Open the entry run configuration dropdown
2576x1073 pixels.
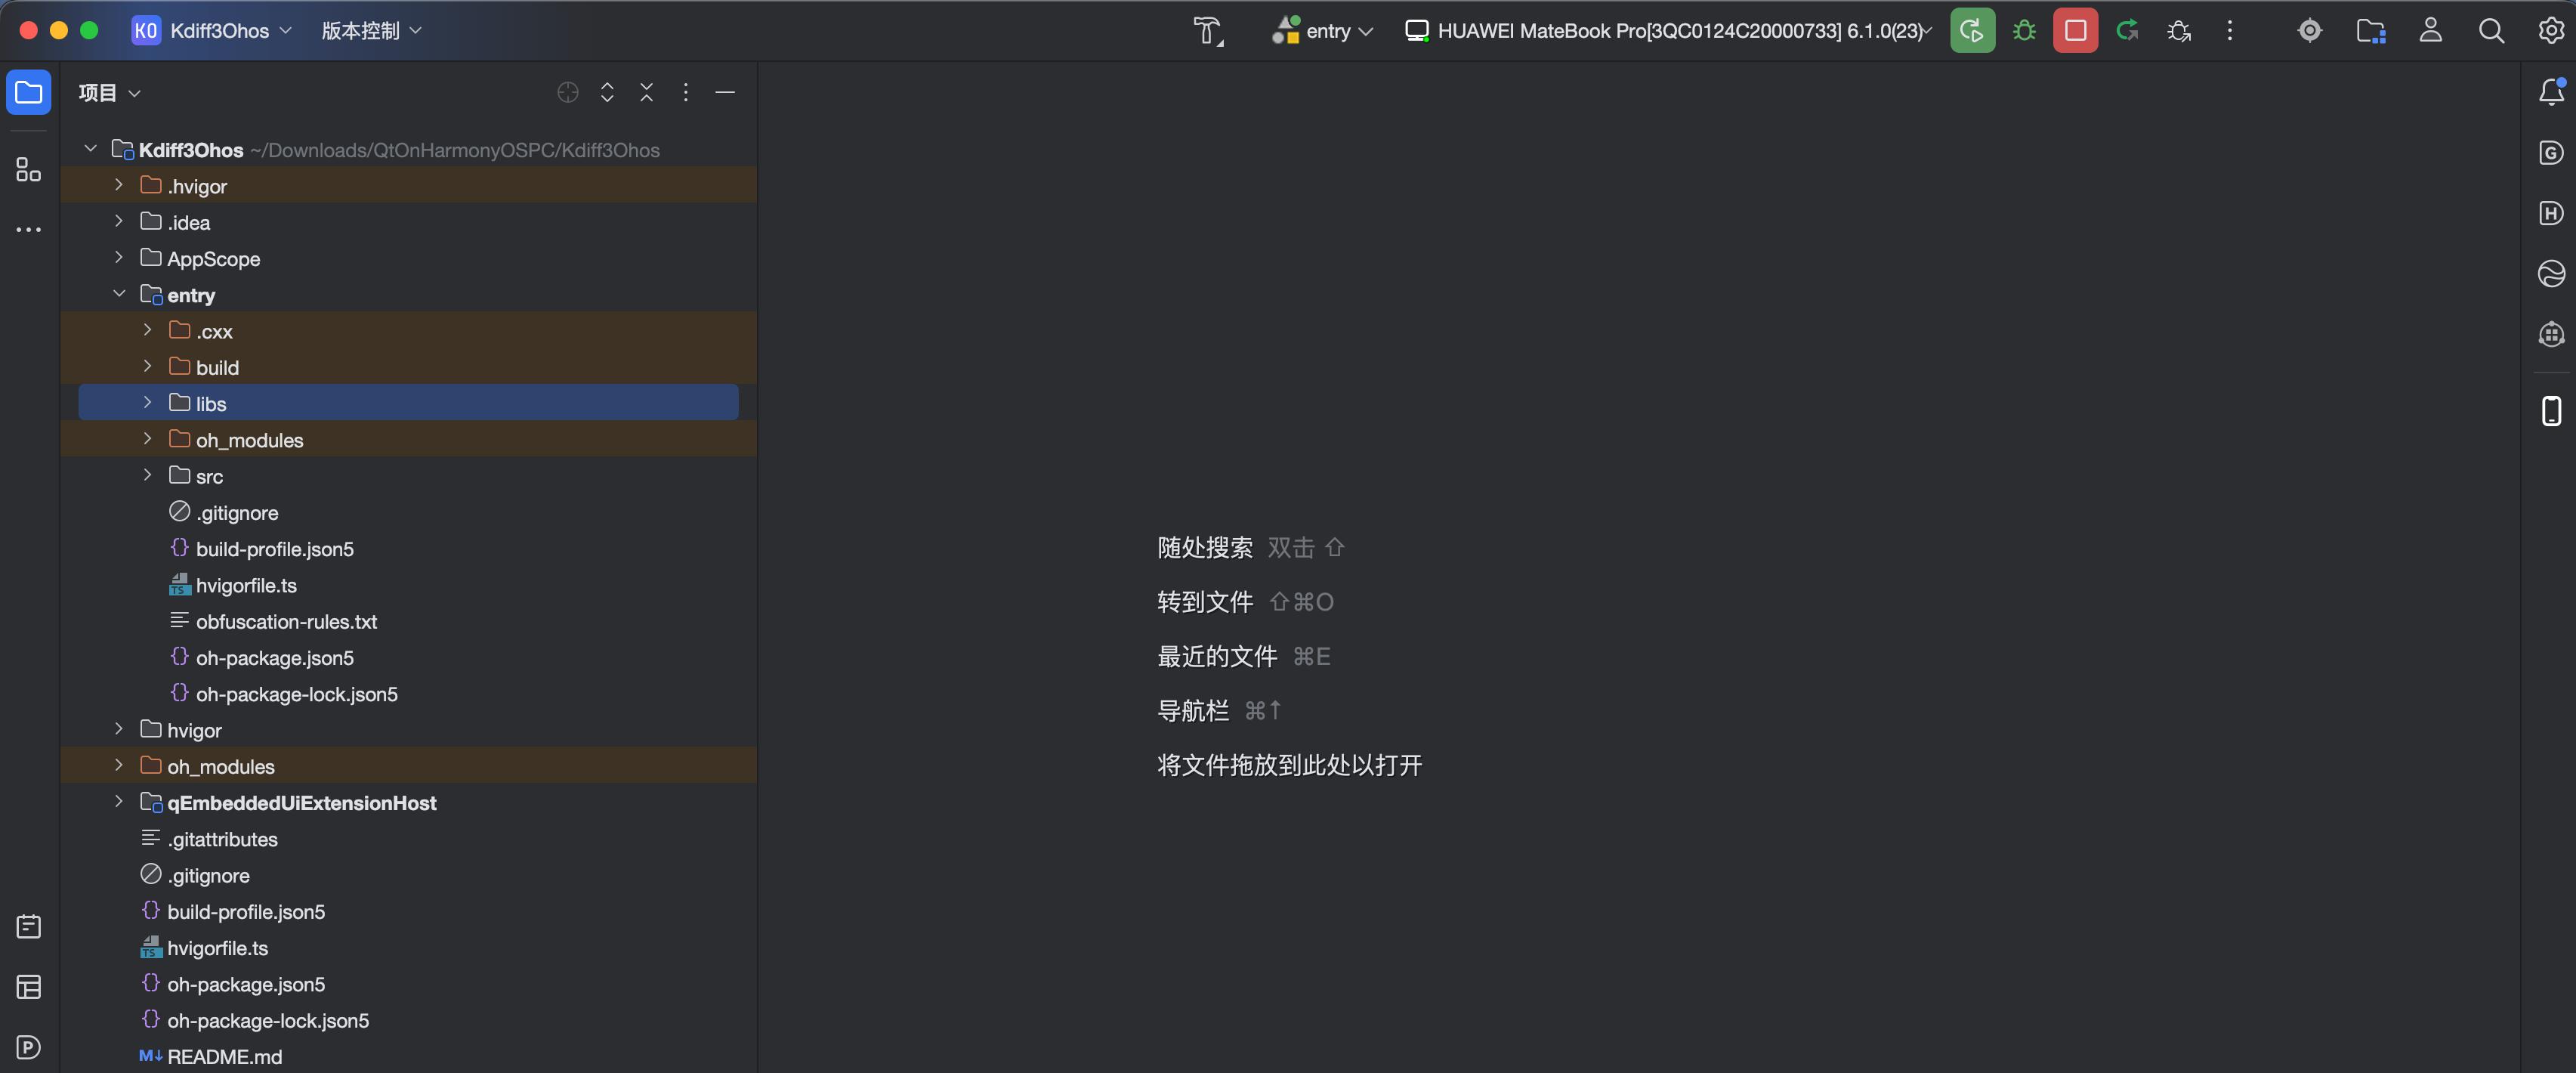[x=1322, y=31]
